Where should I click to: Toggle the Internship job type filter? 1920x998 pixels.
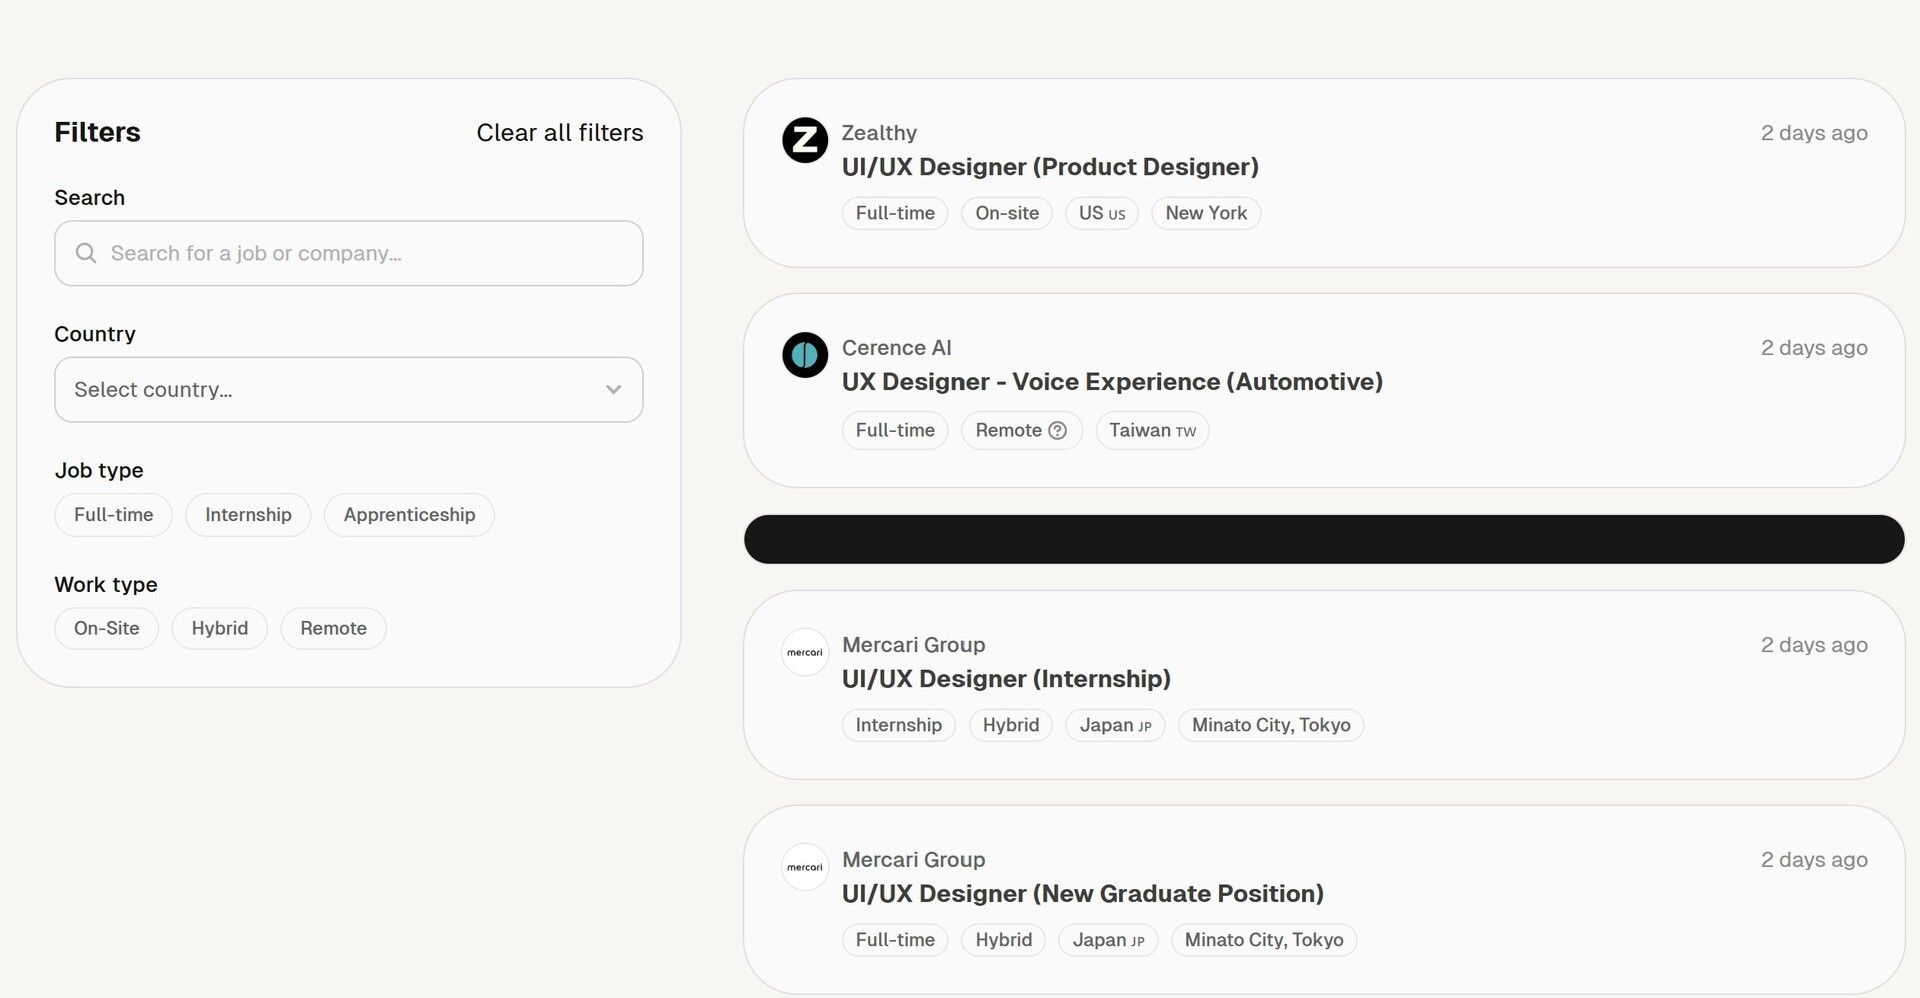(248, 515)
